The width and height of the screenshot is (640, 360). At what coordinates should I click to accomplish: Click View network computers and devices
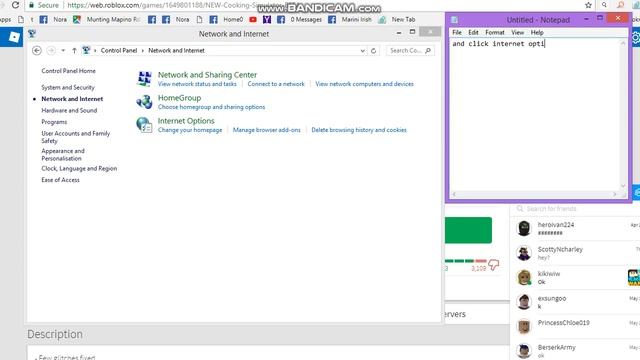364,84
